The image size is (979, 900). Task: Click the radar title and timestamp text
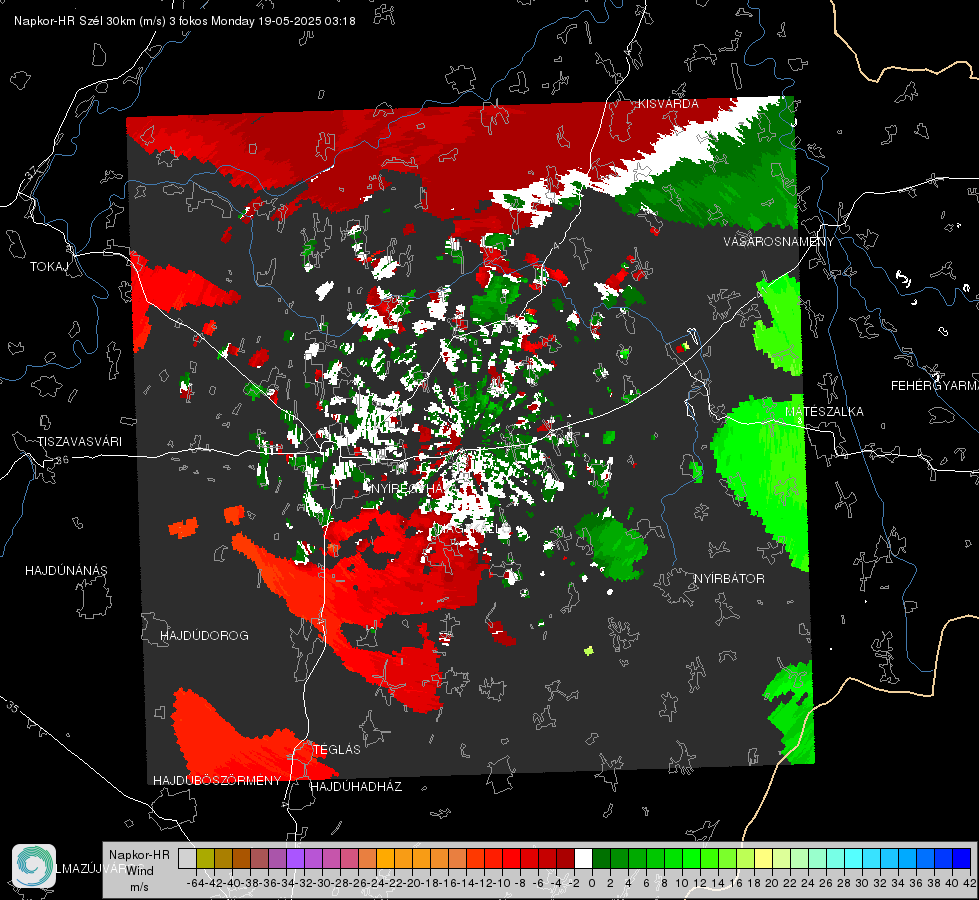pyautogui.click(x=185, y=21)
